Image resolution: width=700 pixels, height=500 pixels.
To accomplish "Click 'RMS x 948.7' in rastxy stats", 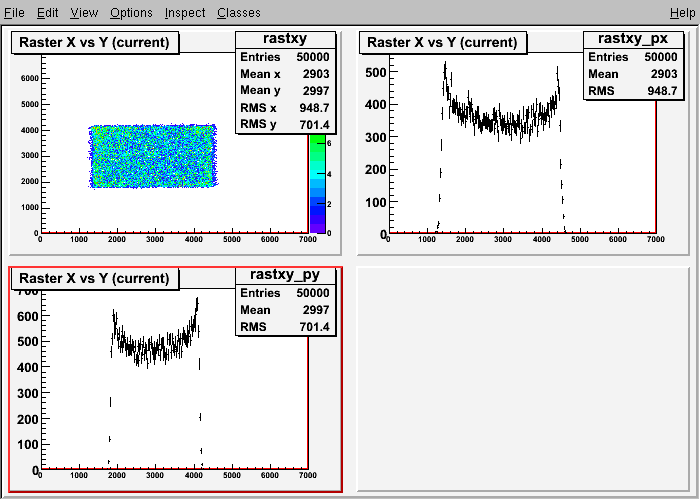I will (285, 108).
